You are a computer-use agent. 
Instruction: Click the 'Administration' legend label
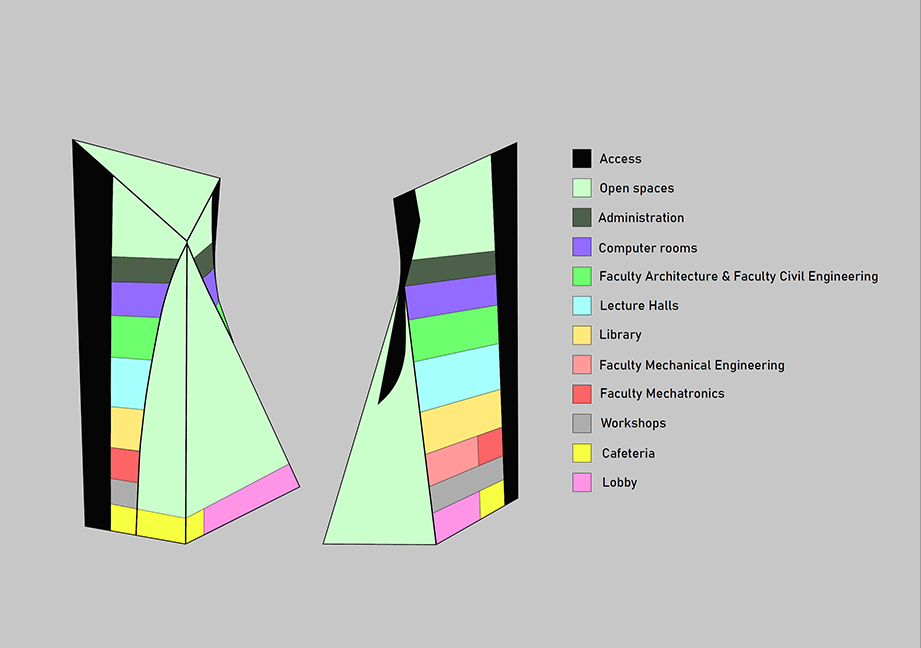[641, 218]
